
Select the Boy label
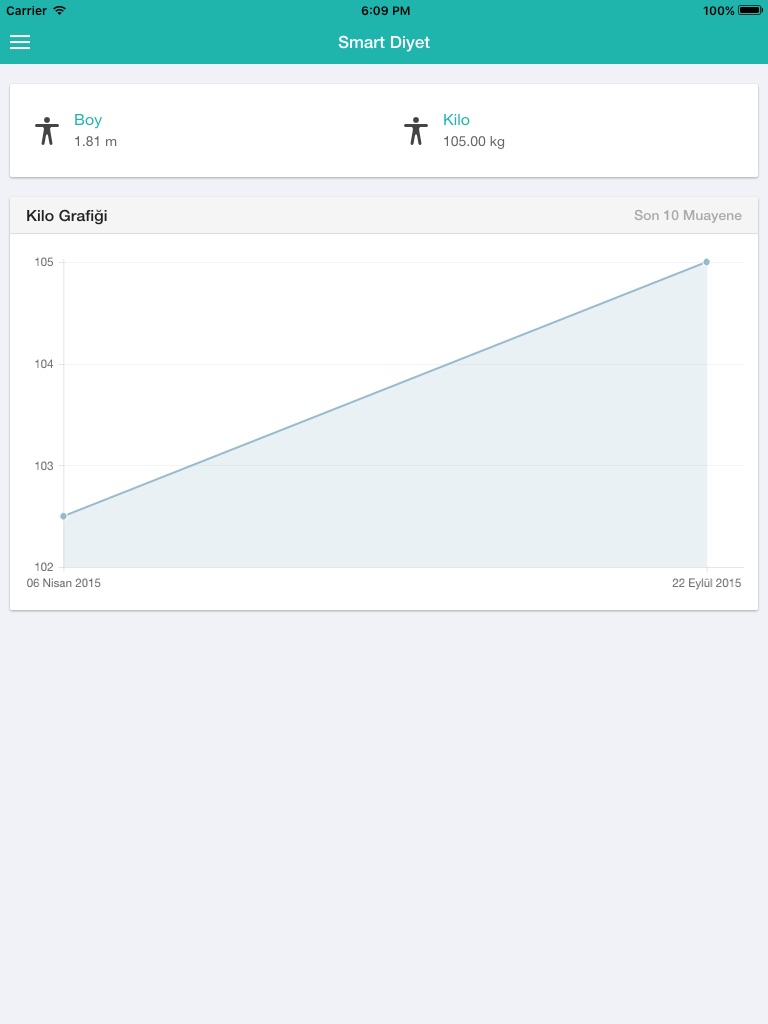[x=88, y=120]
